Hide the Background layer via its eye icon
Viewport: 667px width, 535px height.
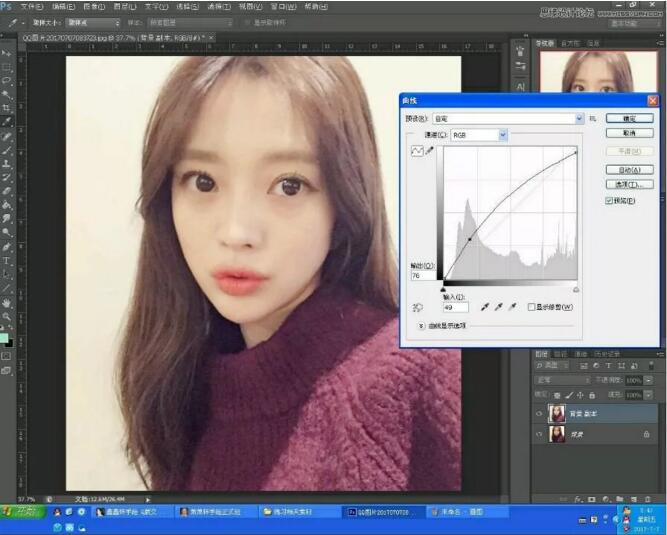539,434
